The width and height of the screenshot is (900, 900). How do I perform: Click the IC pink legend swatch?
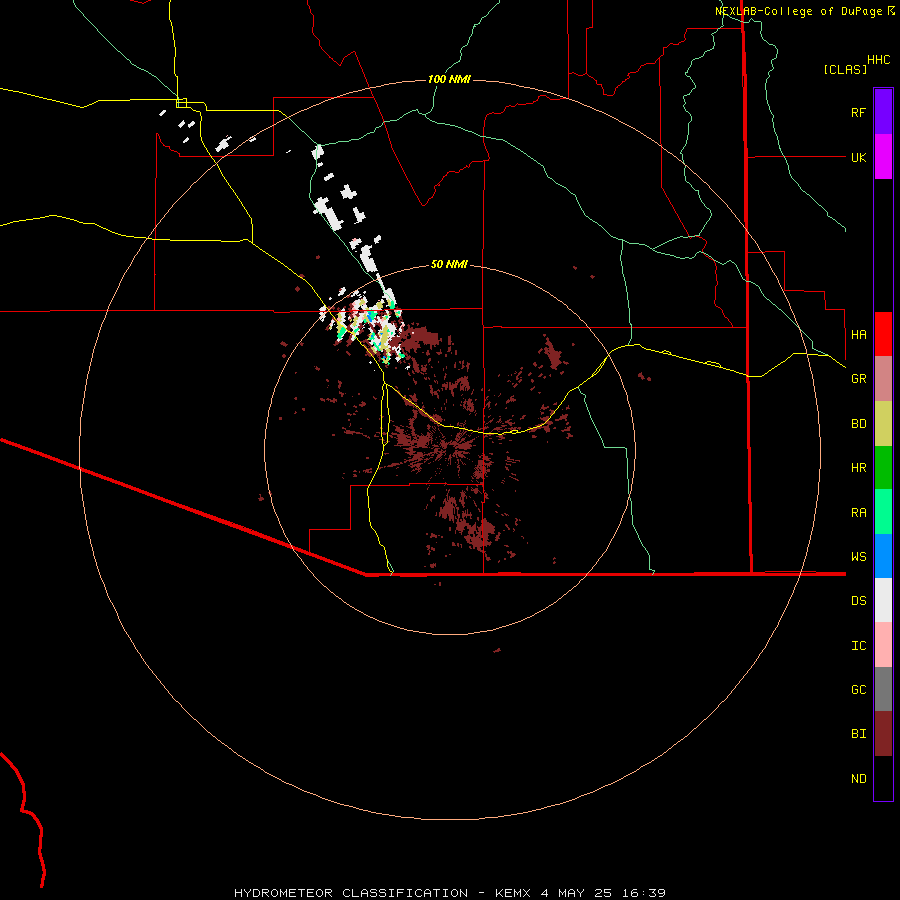click(x=883, y=645)
